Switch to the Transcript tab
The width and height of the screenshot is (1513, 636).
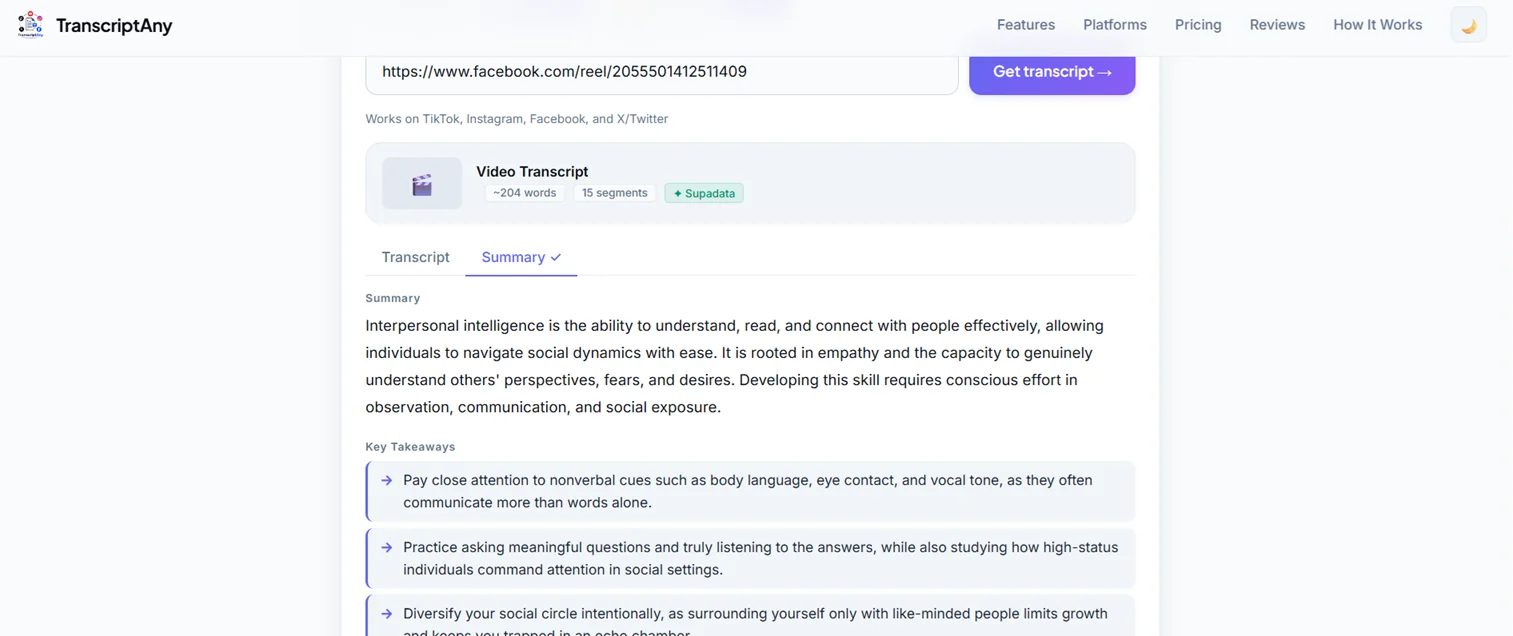415,257
